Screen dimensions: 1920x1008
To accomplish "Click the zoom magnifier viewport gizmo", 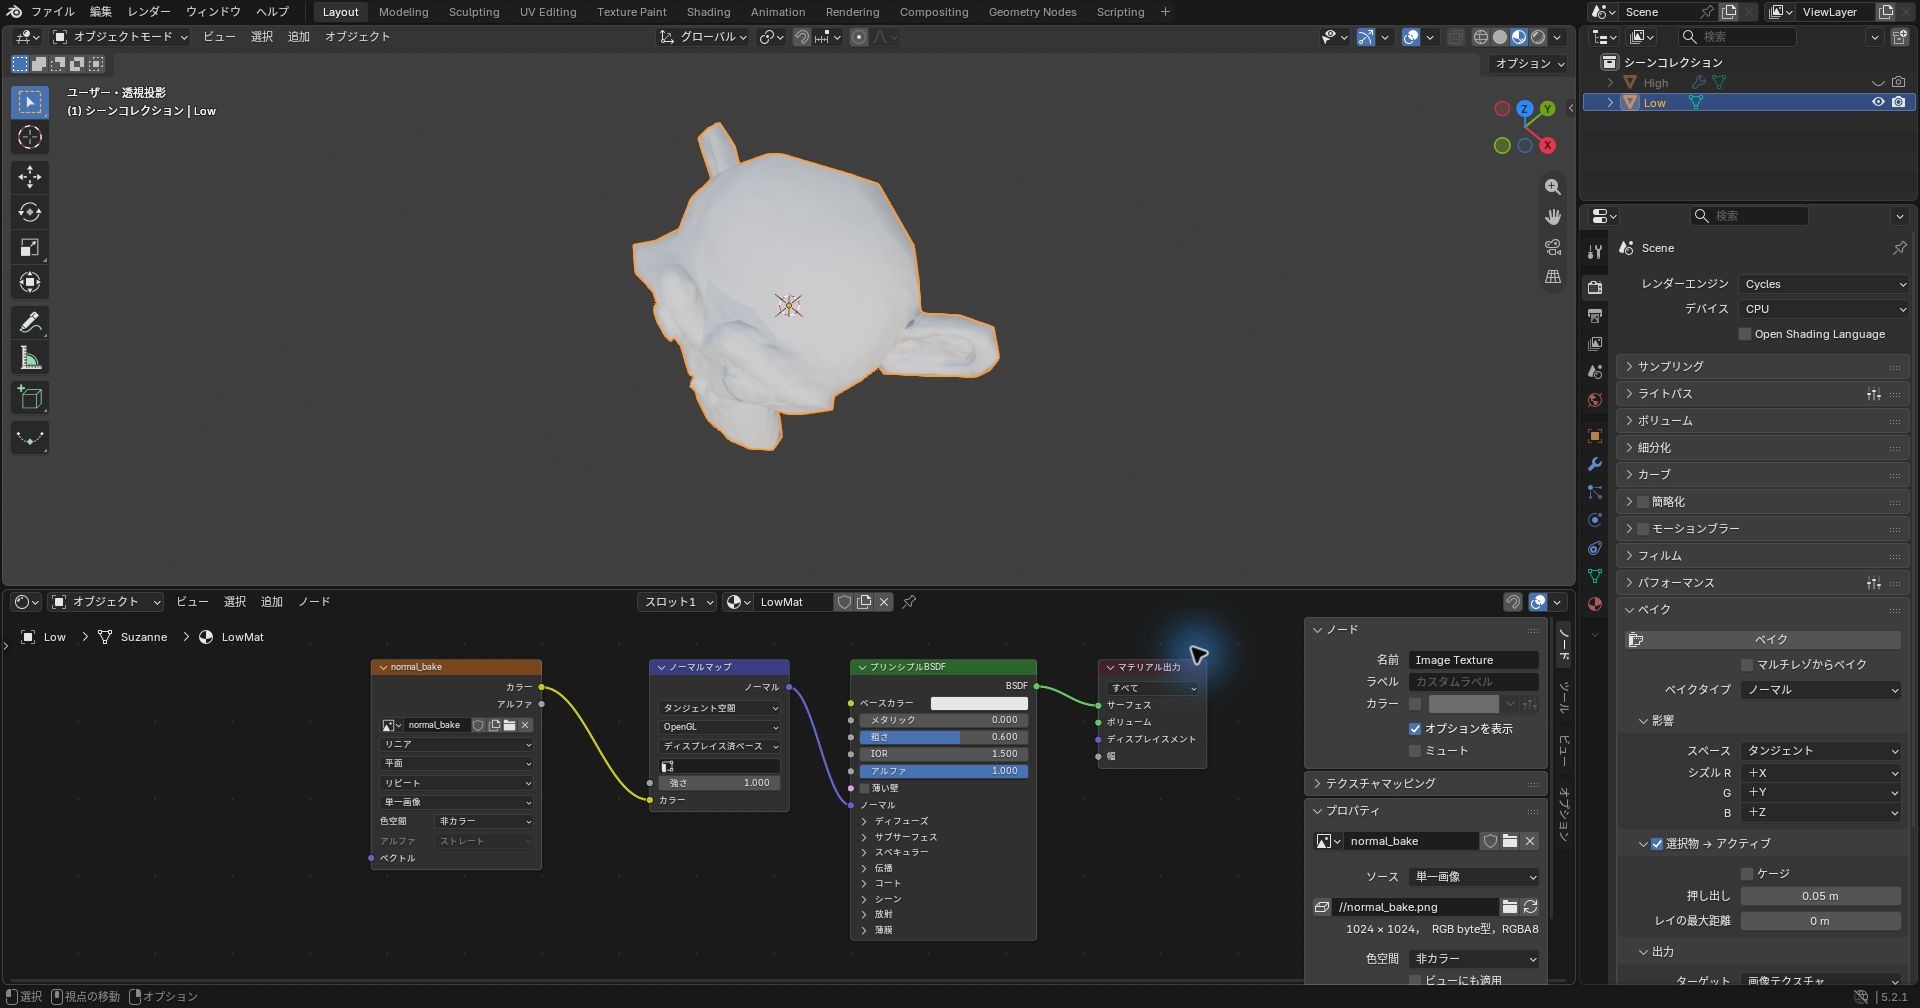I will [x=1552, y=187].
